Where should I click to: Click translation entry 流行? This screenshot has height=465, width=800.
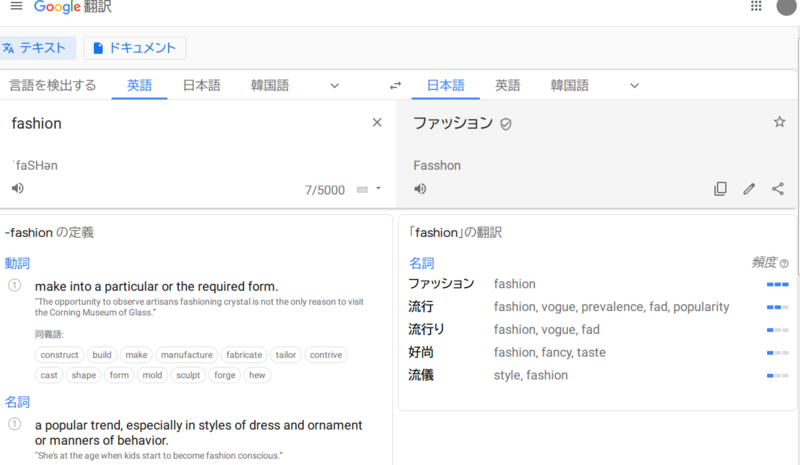click(421, 307)
